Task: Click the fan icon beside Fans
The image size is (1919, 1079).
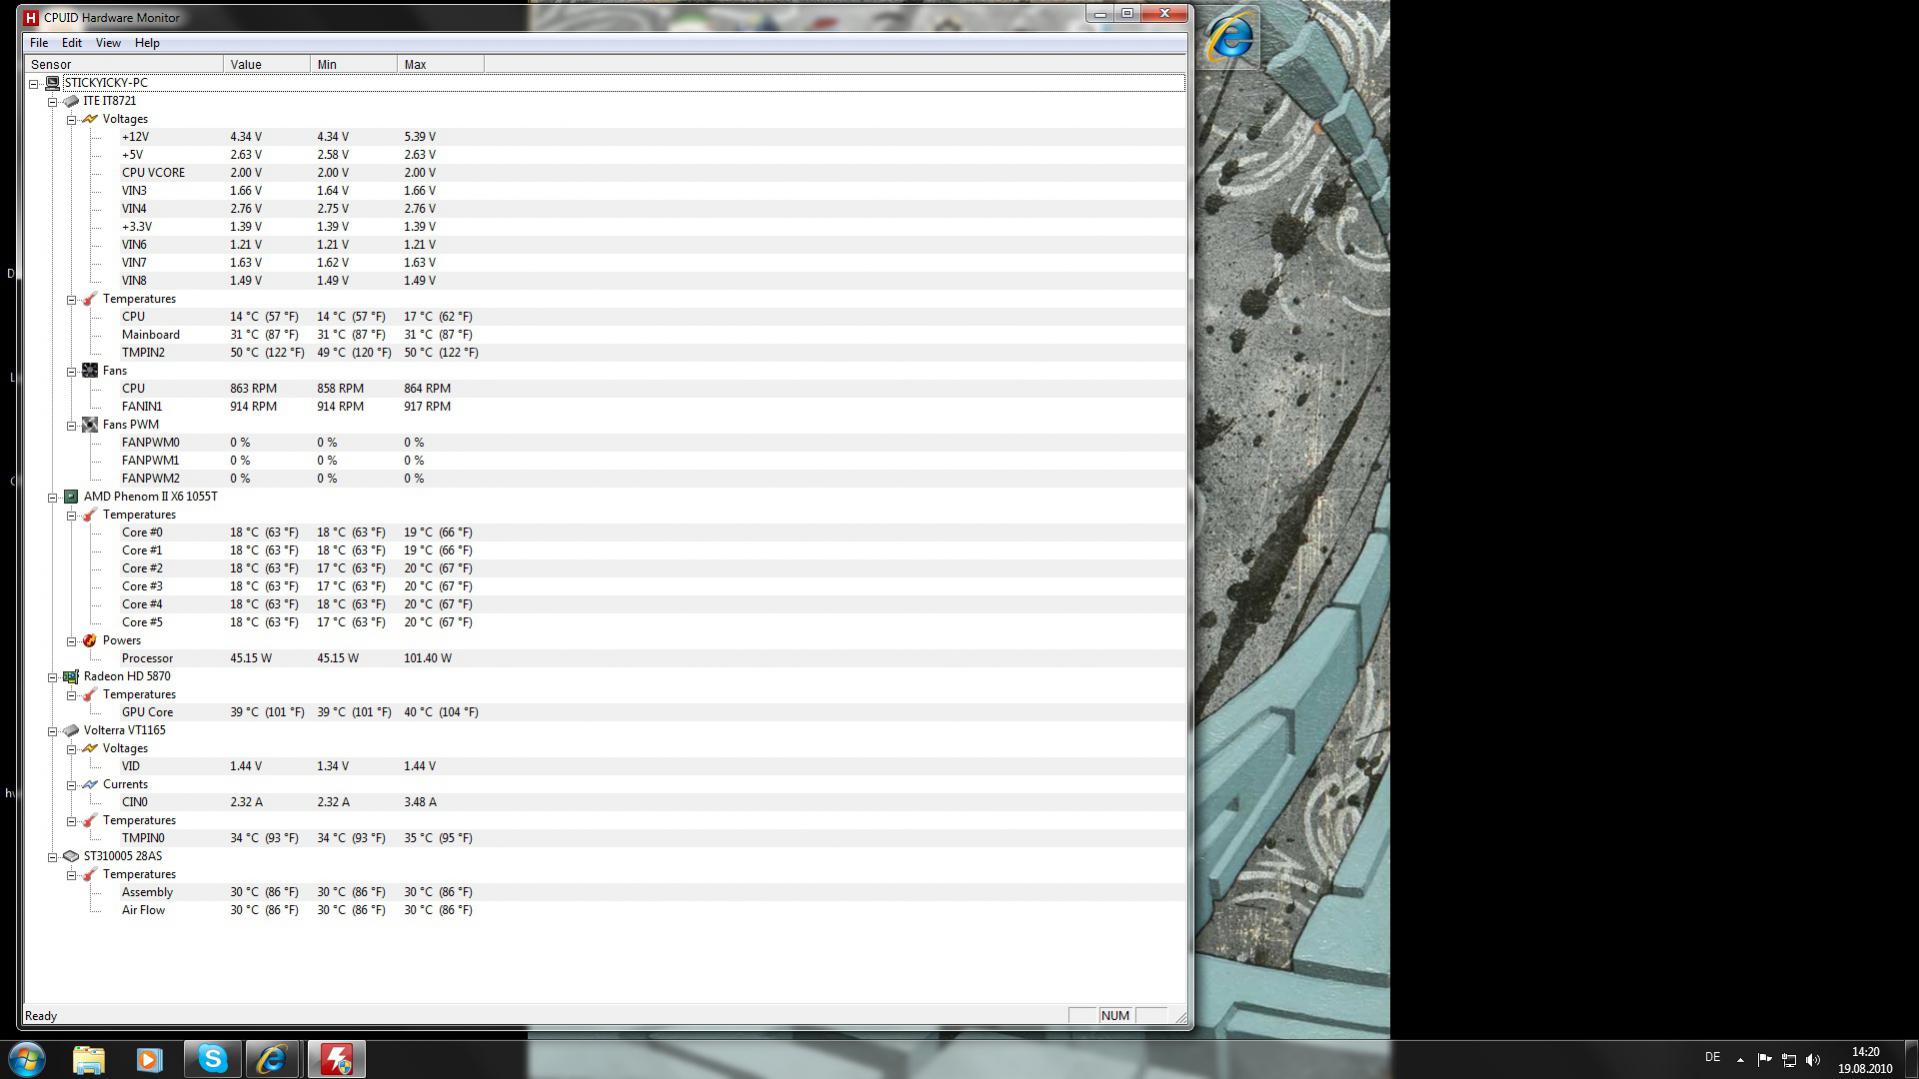Action: coord(90,371)
